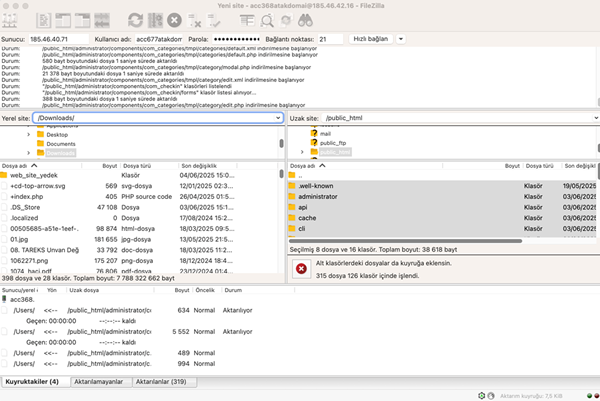Viewport: 600px width, 401px height.
Task: Cancel the current operation
Action: click(x=174, y=20)
